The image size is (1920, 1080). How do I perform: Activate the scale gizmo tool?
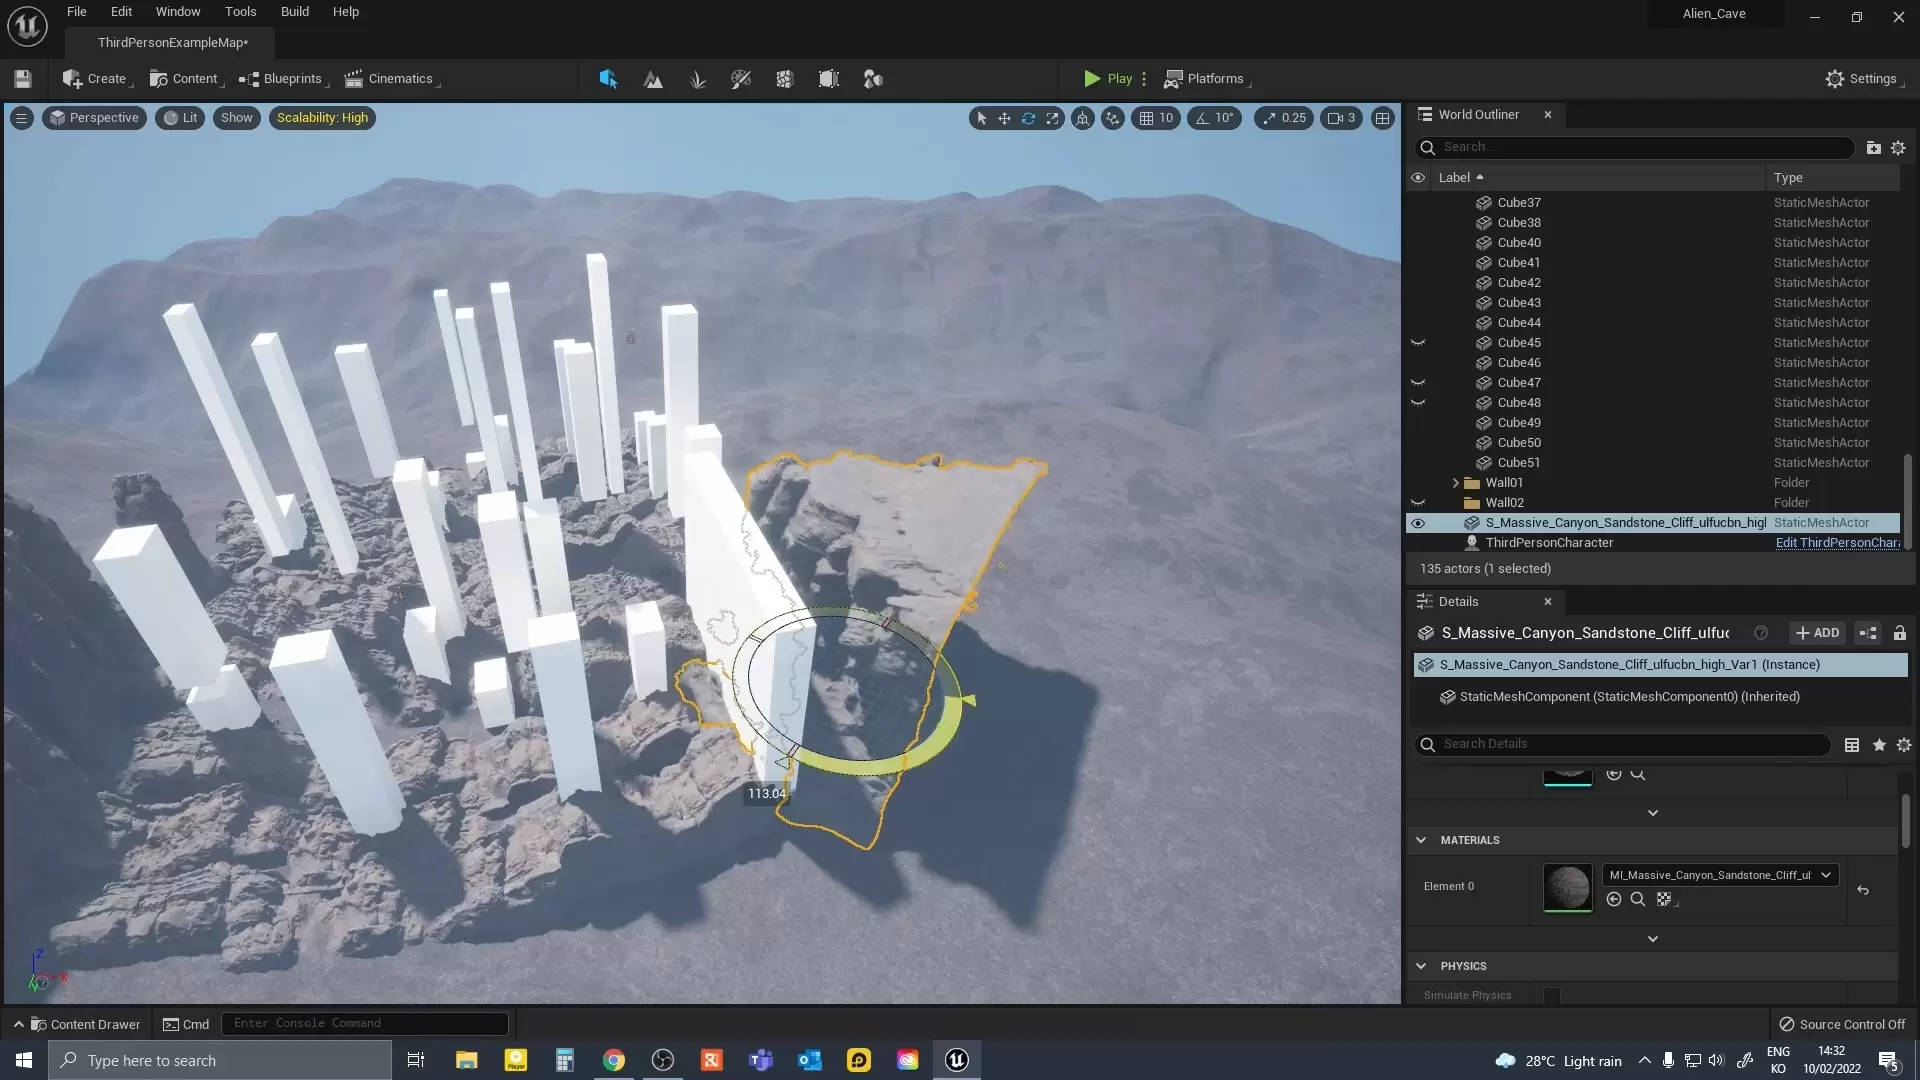pyautogui.click(x=1052, y=118)
